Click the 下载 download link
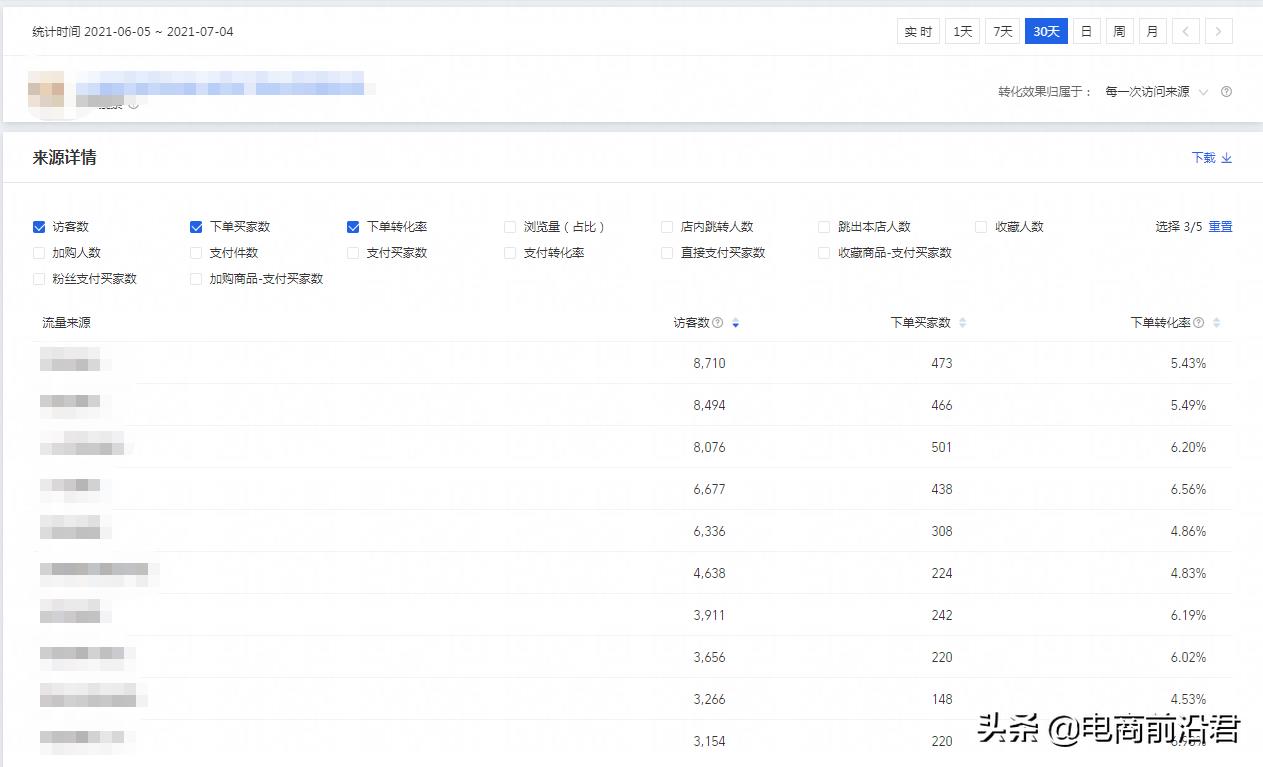The height and width of the screenshot is (767, 1263). pos(1211,158)
